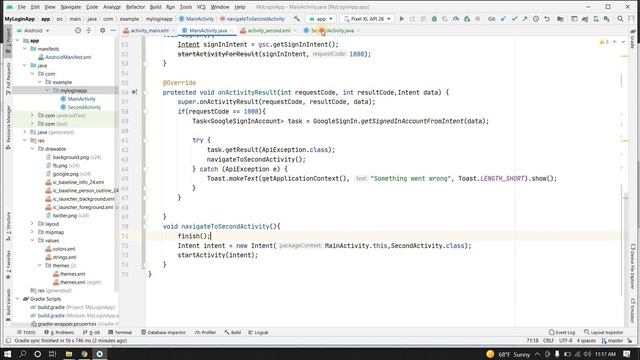Collapse the values folder
The width and height of the screenshot is (640, 360).
[x=32, y=240]
